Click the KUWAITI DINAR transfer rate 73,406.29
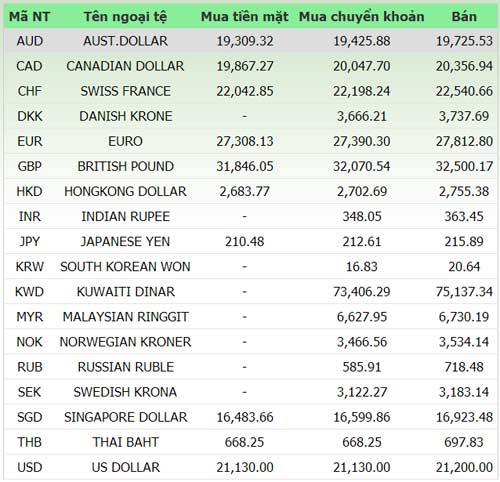This screenshot has width=500, height=482. [x=362, y=292]
